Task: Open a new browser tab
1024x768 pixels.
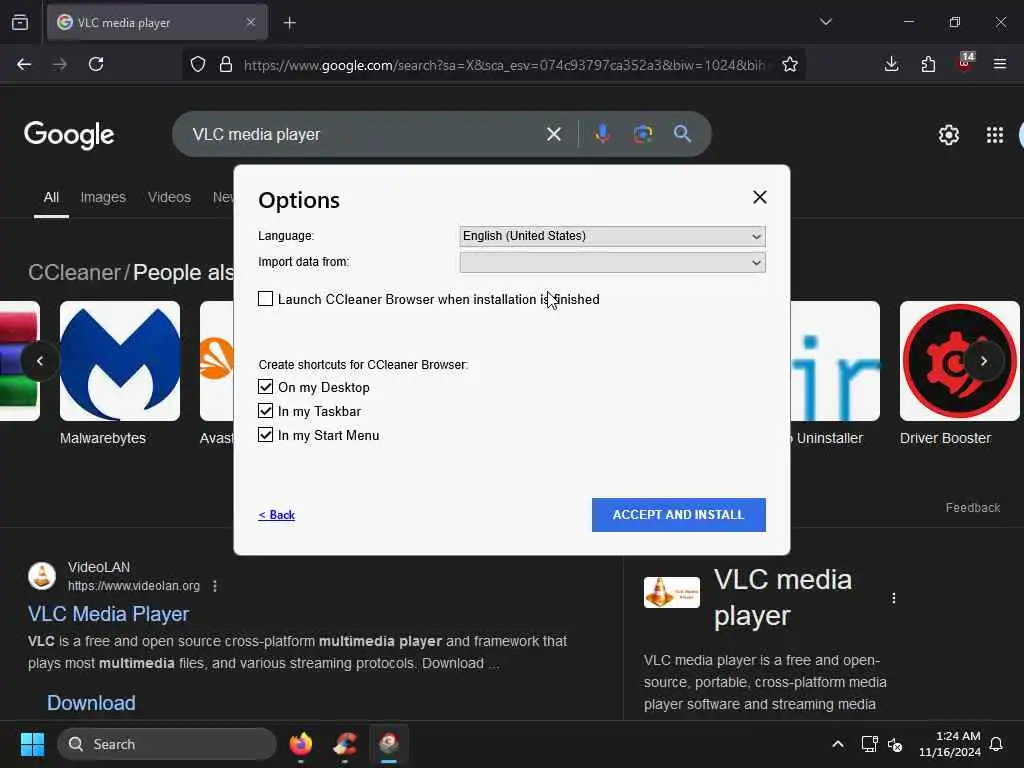Action: pyautogui.click(x=290, y=23)
